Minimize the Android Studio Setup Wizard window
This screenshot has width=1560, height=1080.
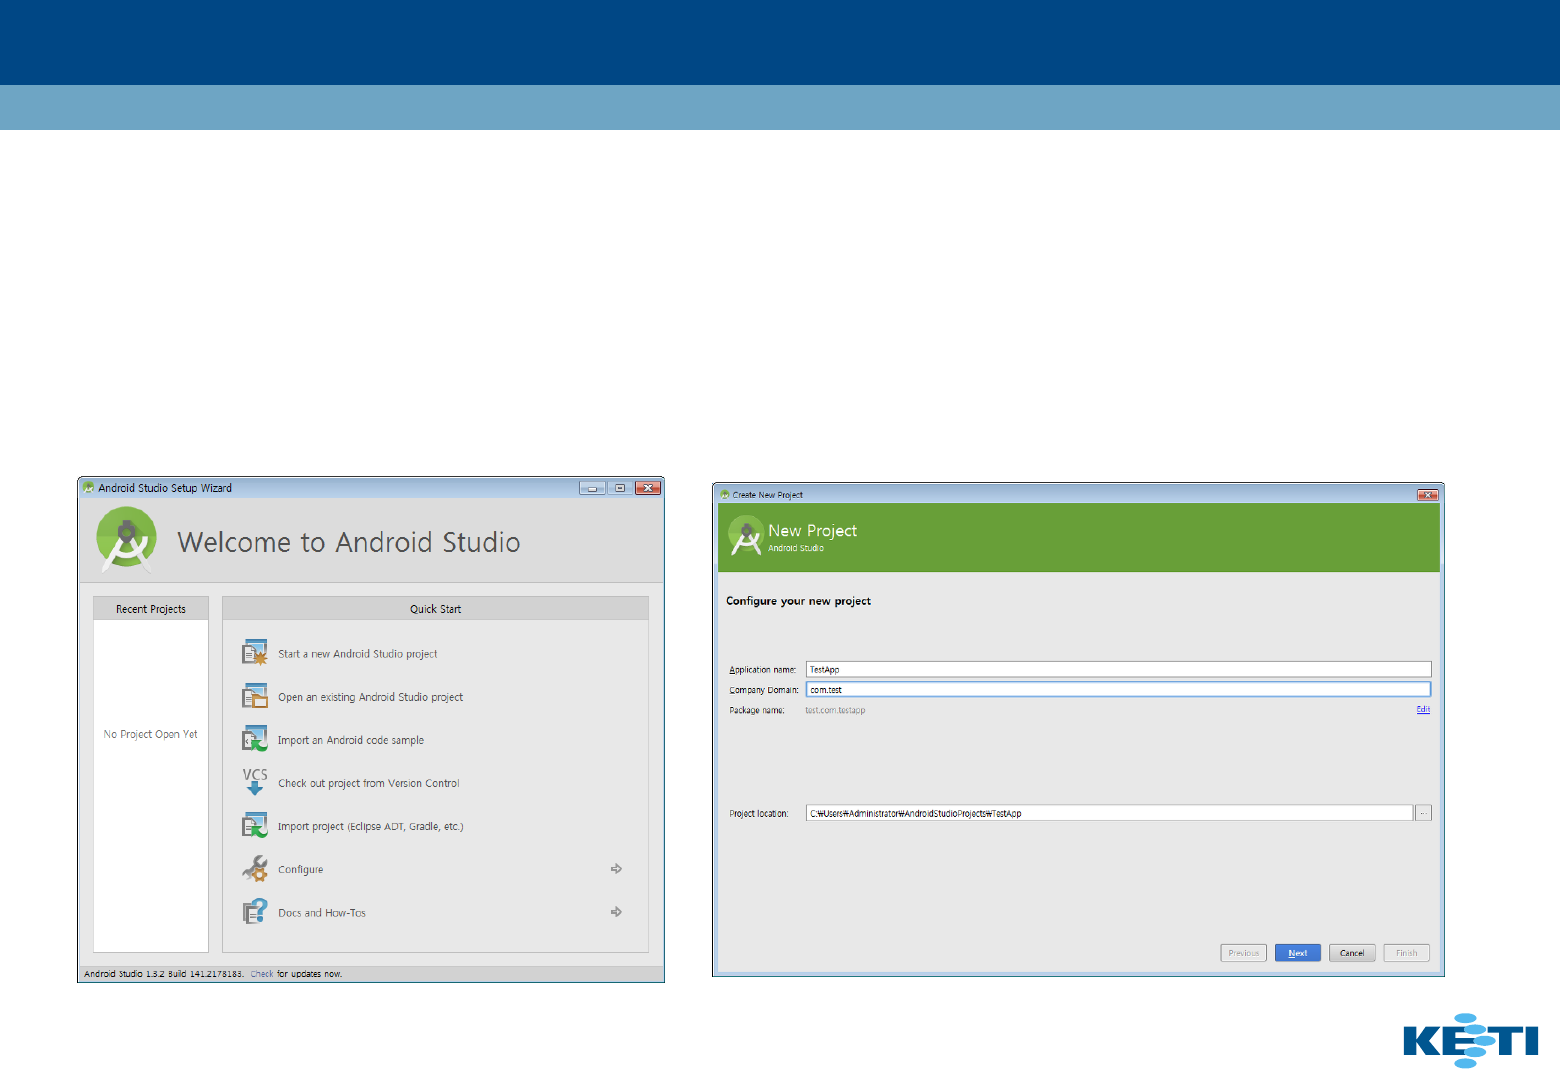click(x=592, y=488)
